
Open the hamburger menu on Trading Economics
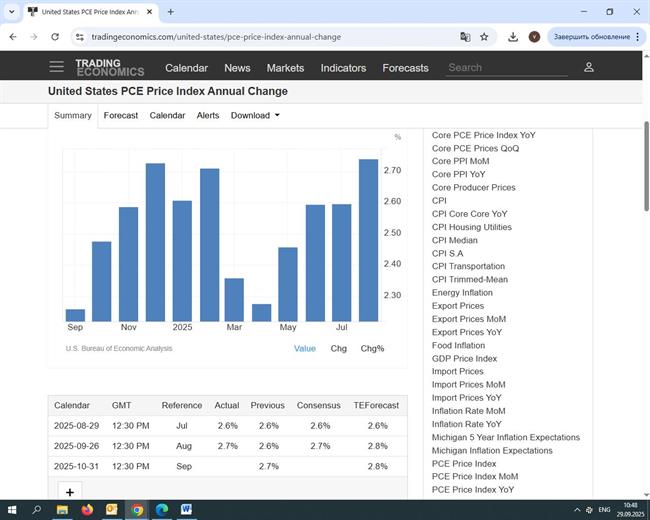click(x=56, y=67)
